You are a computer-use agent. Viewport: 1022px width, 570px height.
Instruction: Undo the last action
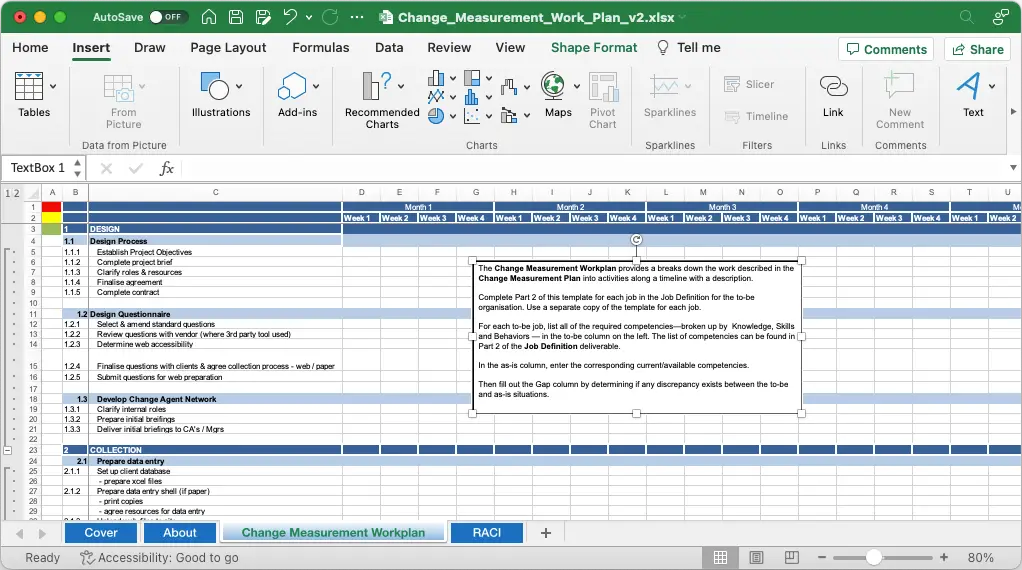click(x=291, y=17)
